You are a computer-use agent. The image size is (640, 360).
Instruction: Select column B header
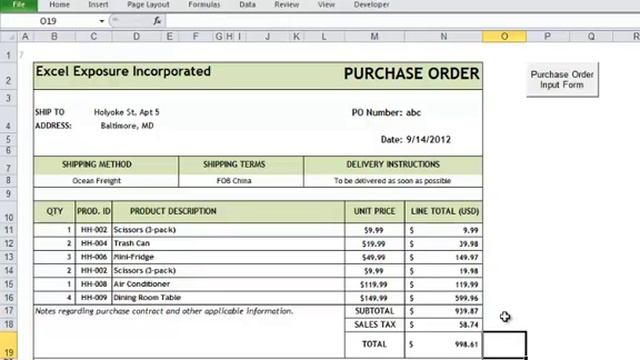[x=54, y=37]
